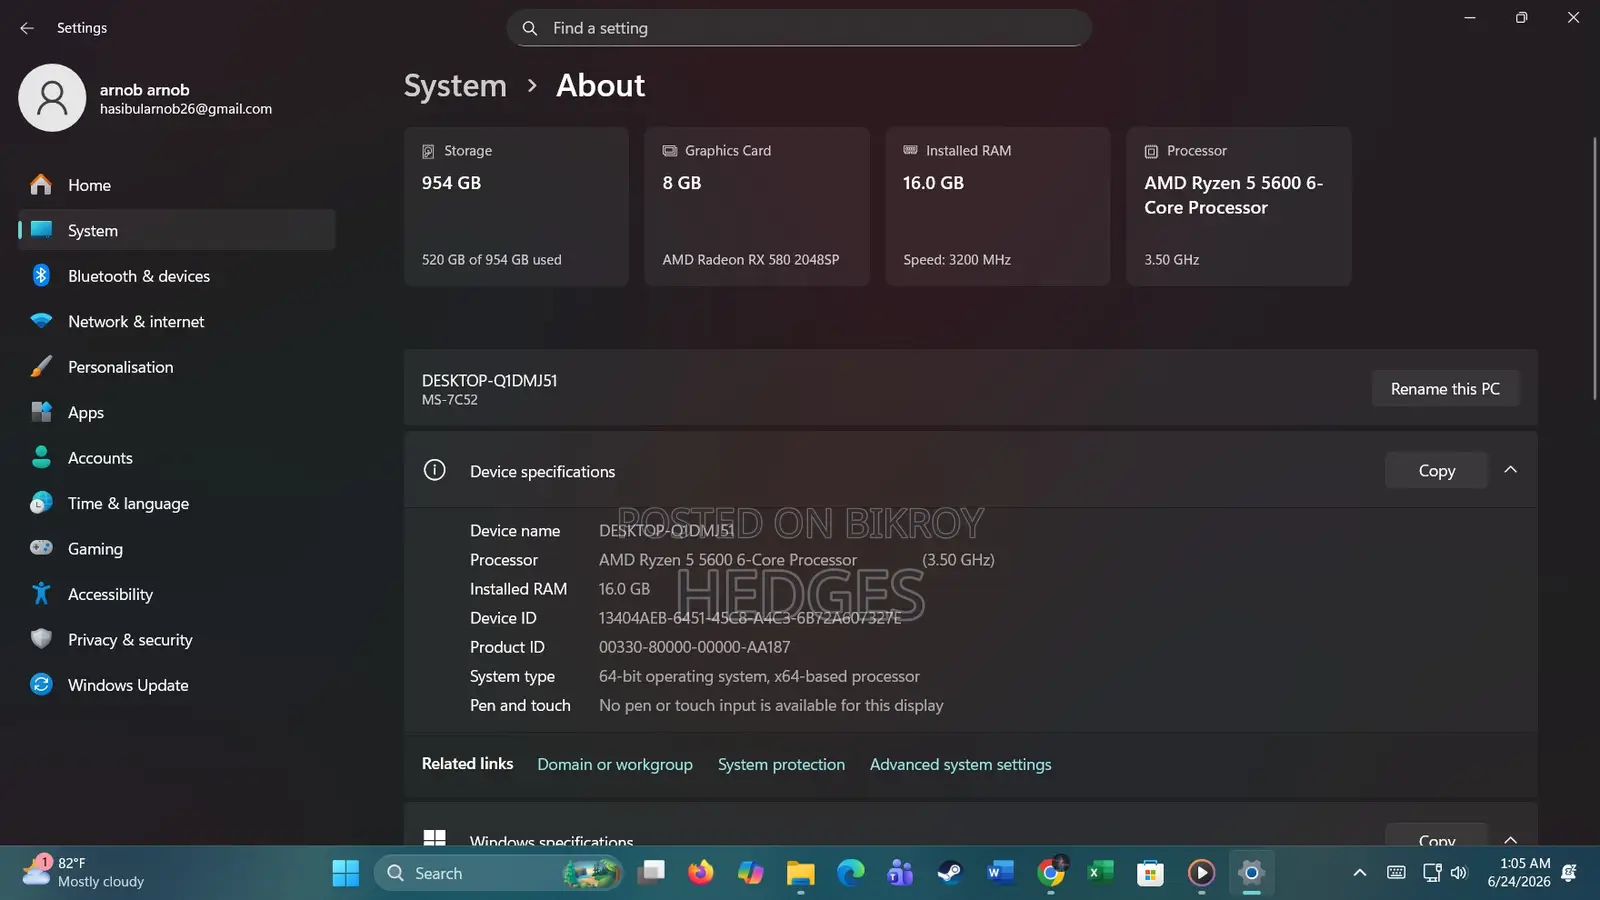Open the notification bell icon

tap(1569, 873)
